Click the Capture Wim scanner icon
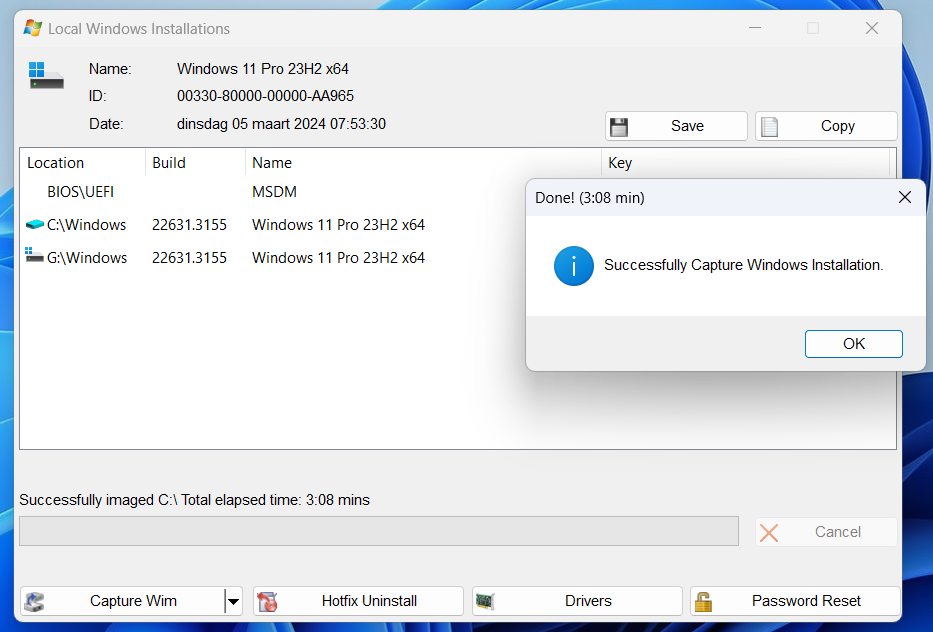Viewport: 933px width, 632px height. pyautogui.click(x=35, y=602)
